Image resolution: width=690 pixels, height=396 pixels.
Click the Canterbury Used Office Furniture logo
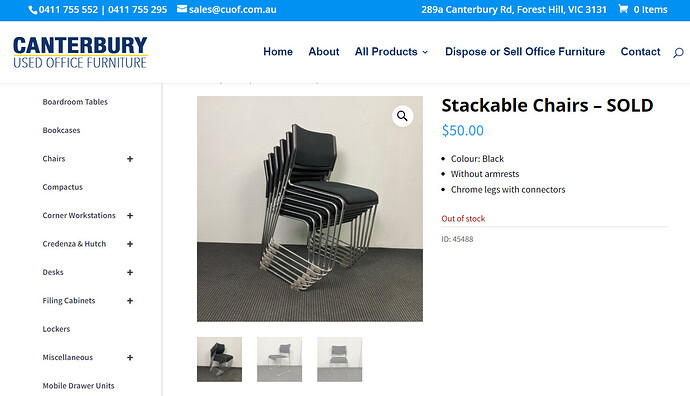tap(80, 52)
